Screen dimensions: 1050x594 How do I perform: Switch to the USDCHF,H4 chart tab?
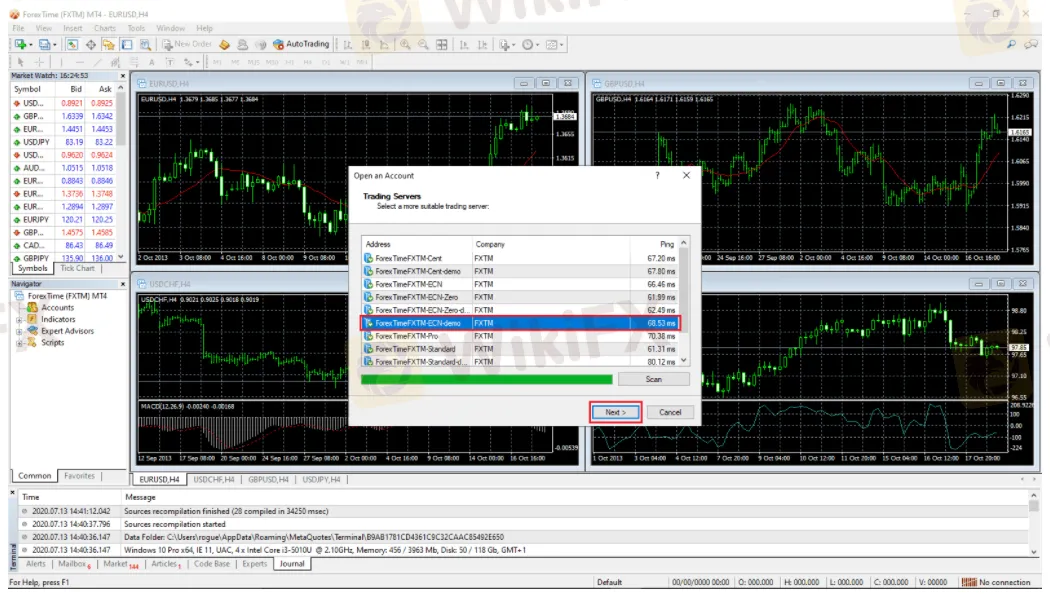click(x=214, y=479)
